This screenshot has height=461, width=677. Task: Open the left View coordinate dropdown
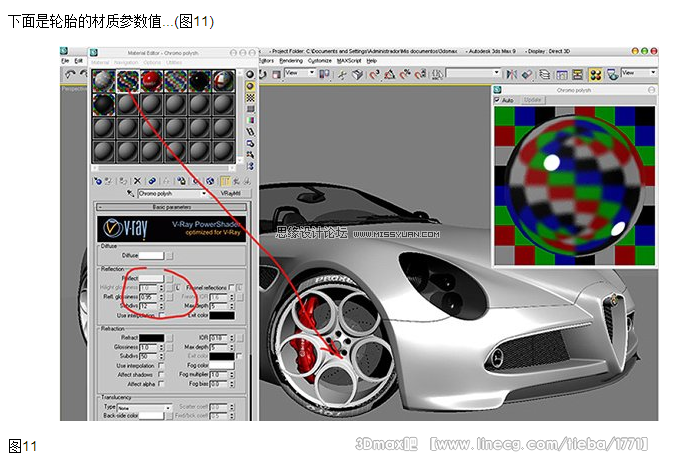pos(300,73)
